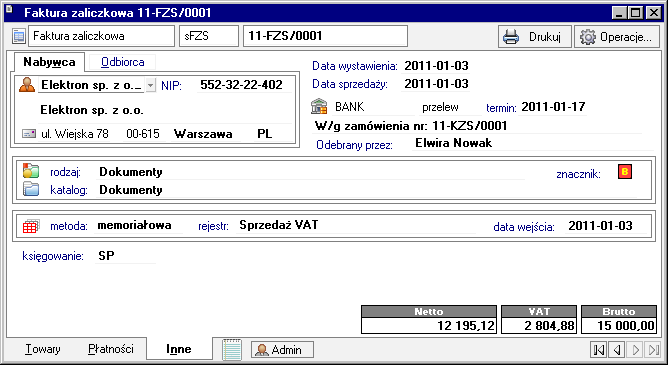Maximize the Faktura zaliczkowa window

click(x=635, y=13)
